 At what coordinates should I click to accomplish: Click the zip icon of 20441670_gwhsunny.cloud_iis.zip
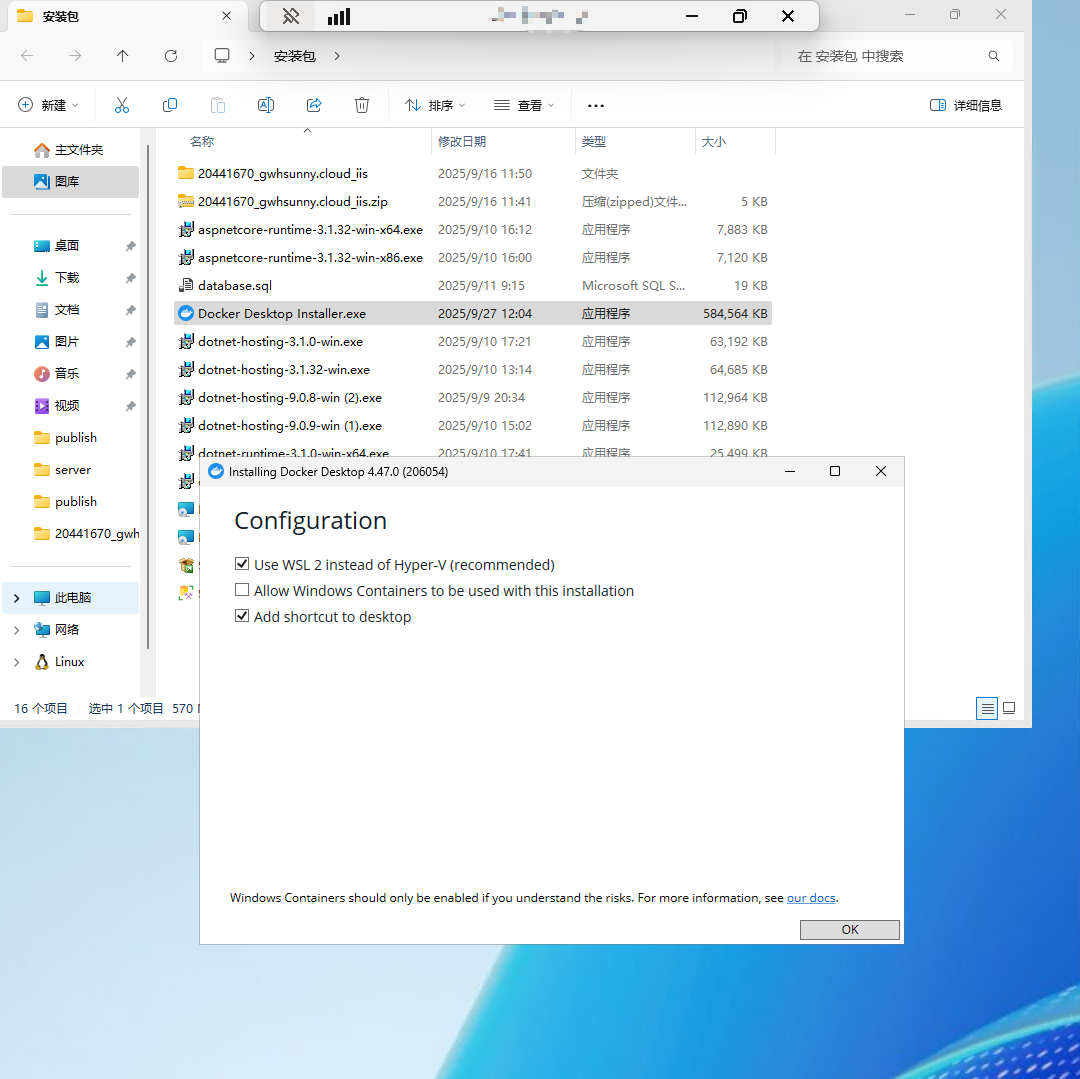186,201
